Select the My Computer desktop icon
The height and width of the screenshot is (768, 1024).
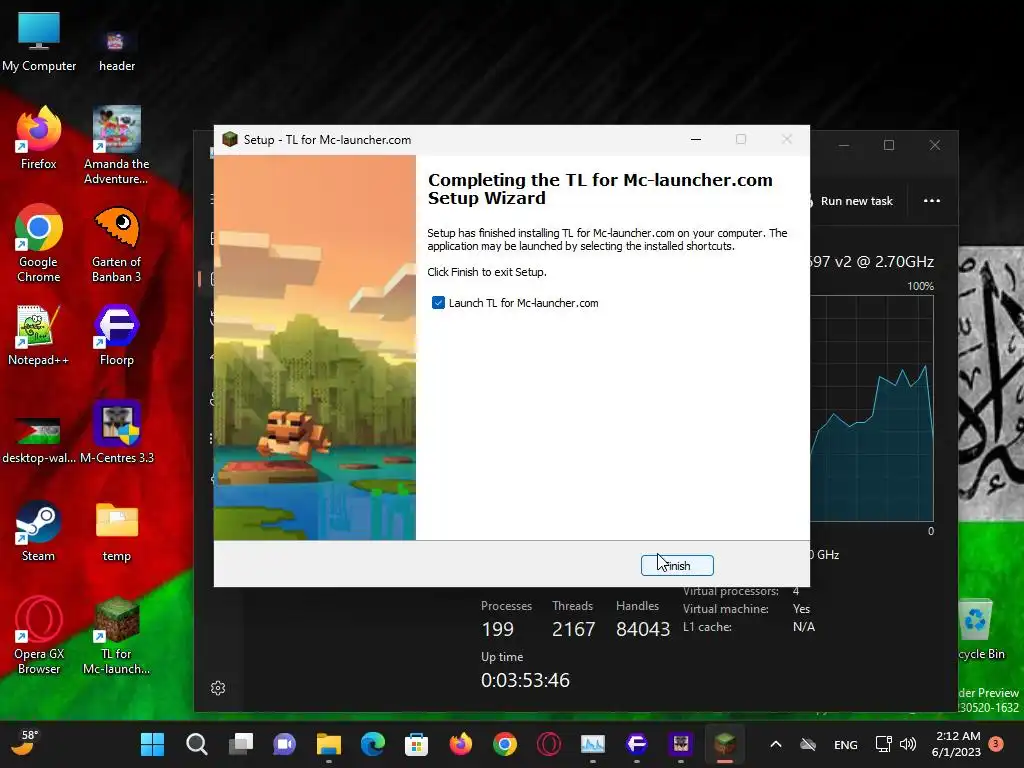[39, 42]
